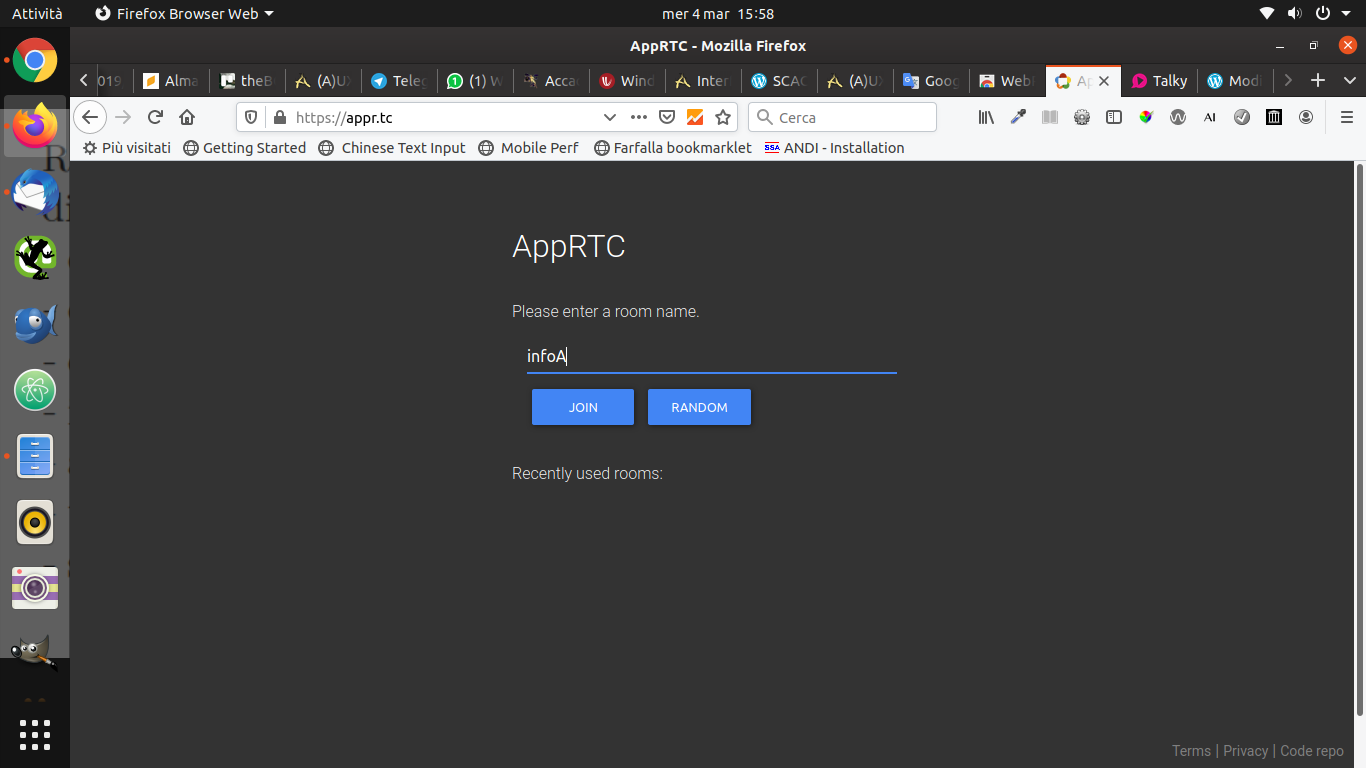This screenshot has width=1366, height=768.
Task: Click the tracking protection shield icon
Action: [252, 117]
